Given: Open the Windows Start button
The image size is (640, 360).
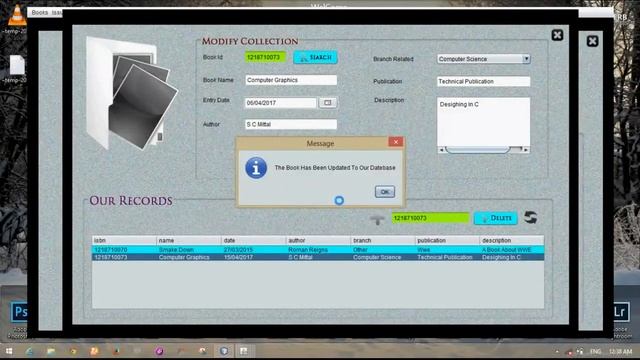Looking at the screenshot, I should [9, 351].
